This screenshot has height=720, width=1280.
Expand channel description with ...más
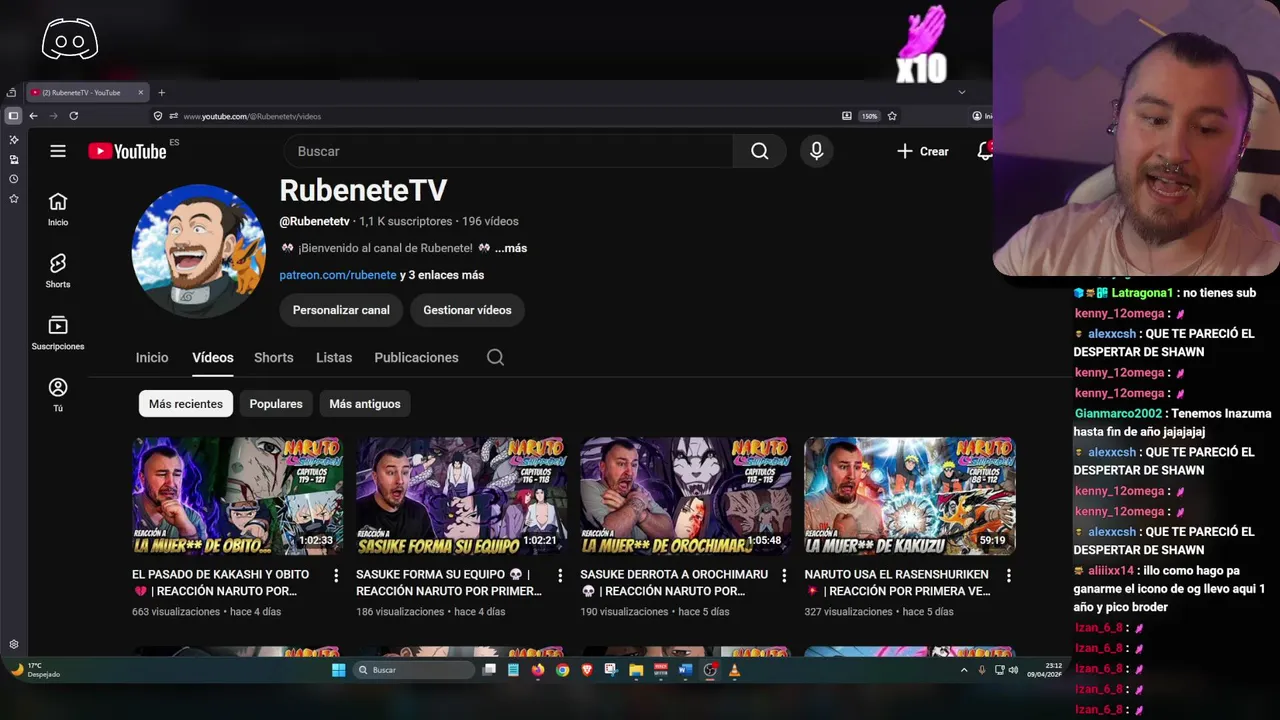coord(511,248)
